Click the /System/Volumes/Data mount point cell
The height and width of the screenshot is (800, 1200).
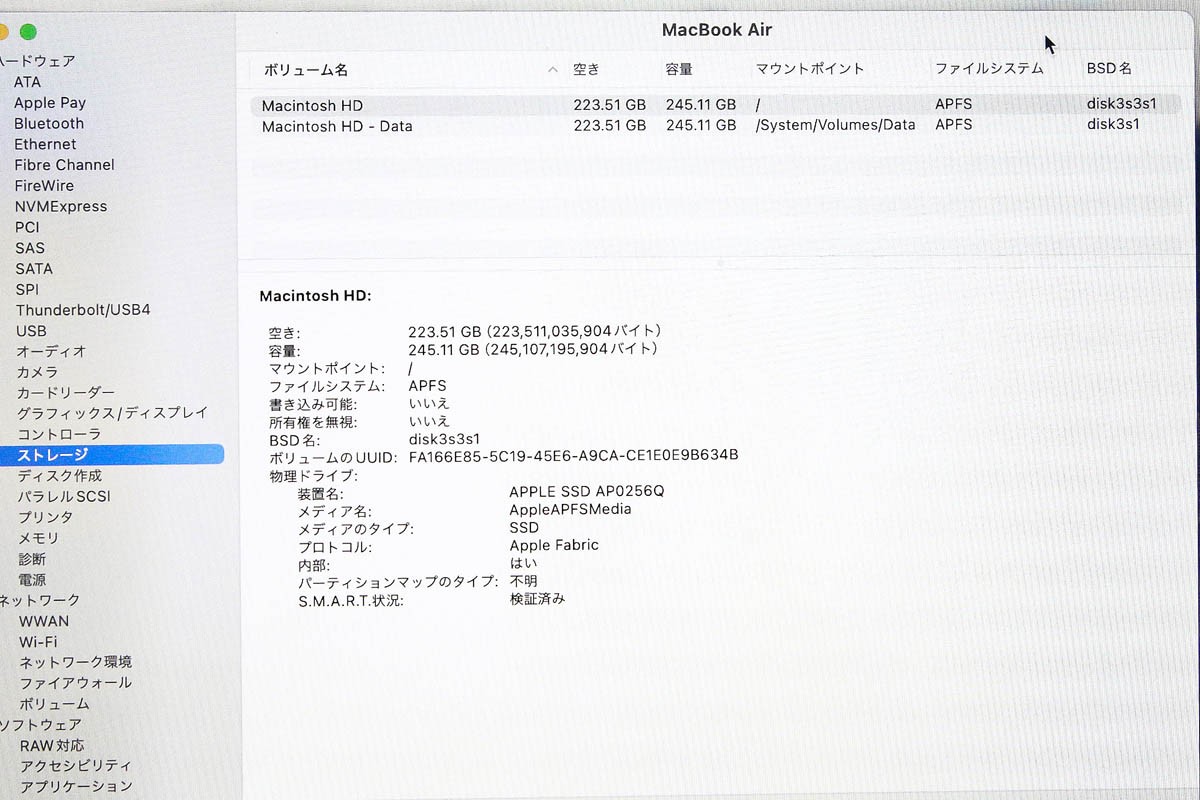(836, 125)
